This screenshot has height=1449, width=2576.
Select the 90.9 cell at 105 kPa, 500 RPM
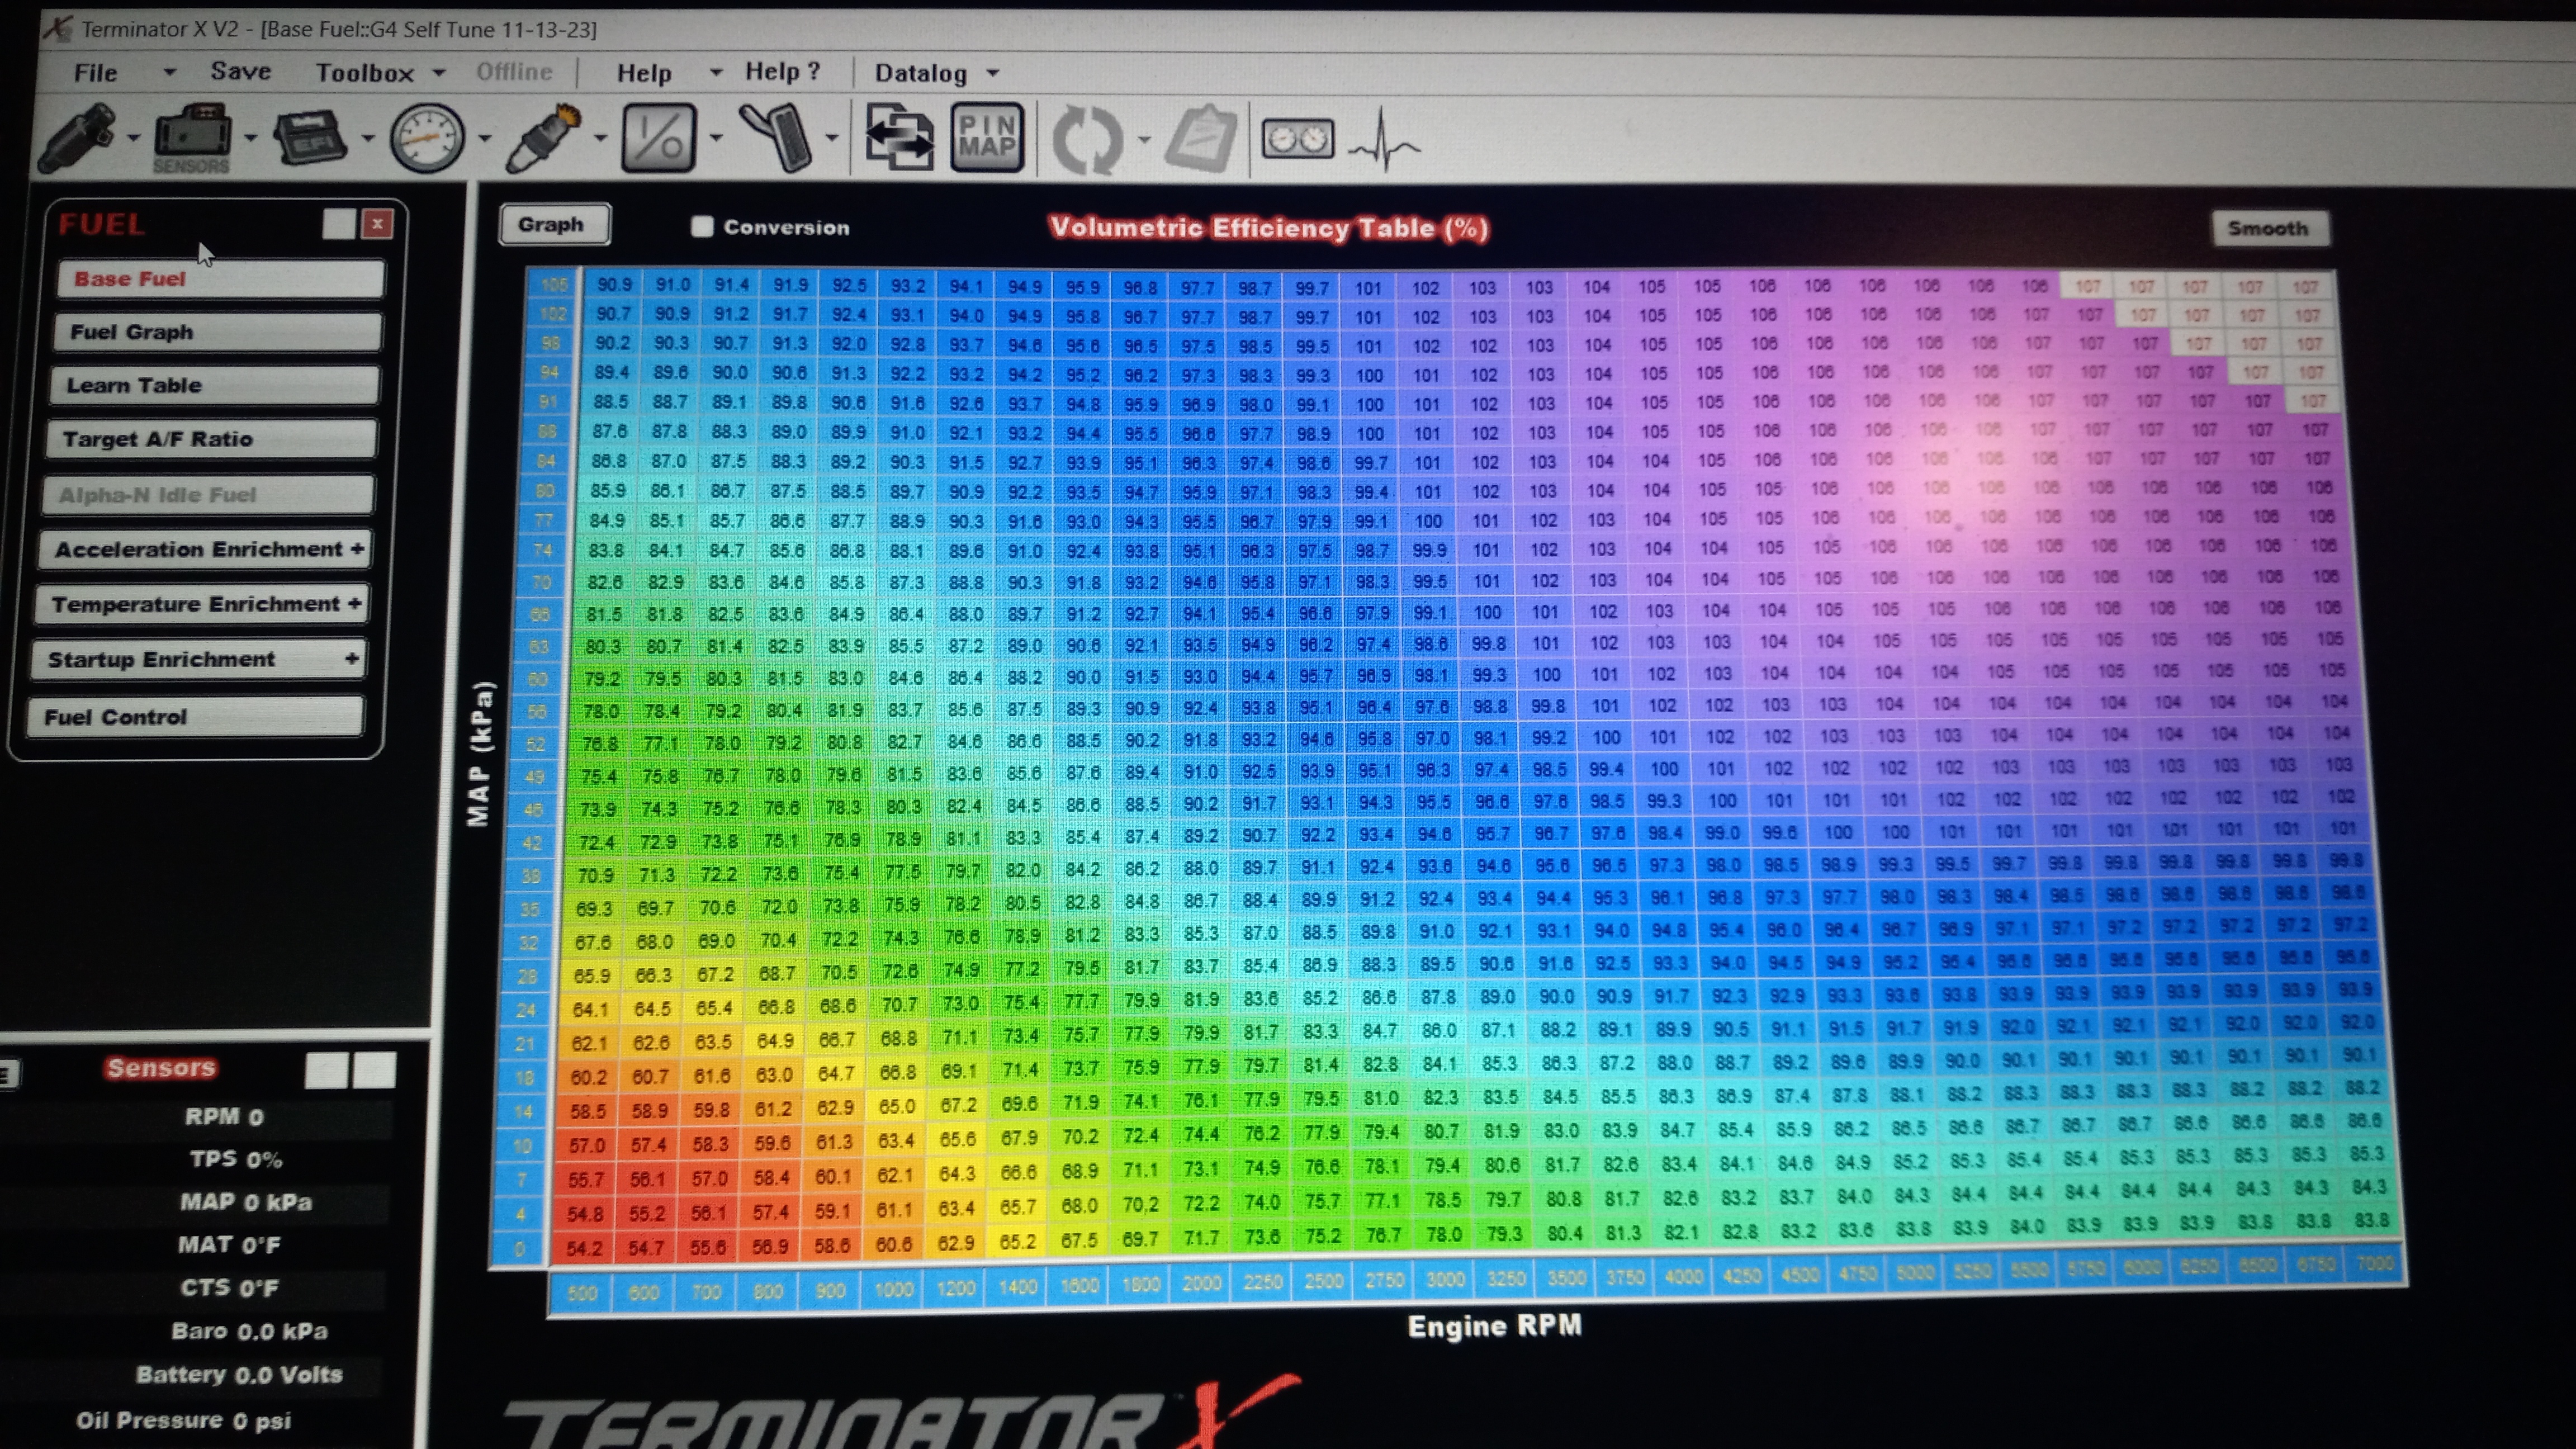[613, 285]
